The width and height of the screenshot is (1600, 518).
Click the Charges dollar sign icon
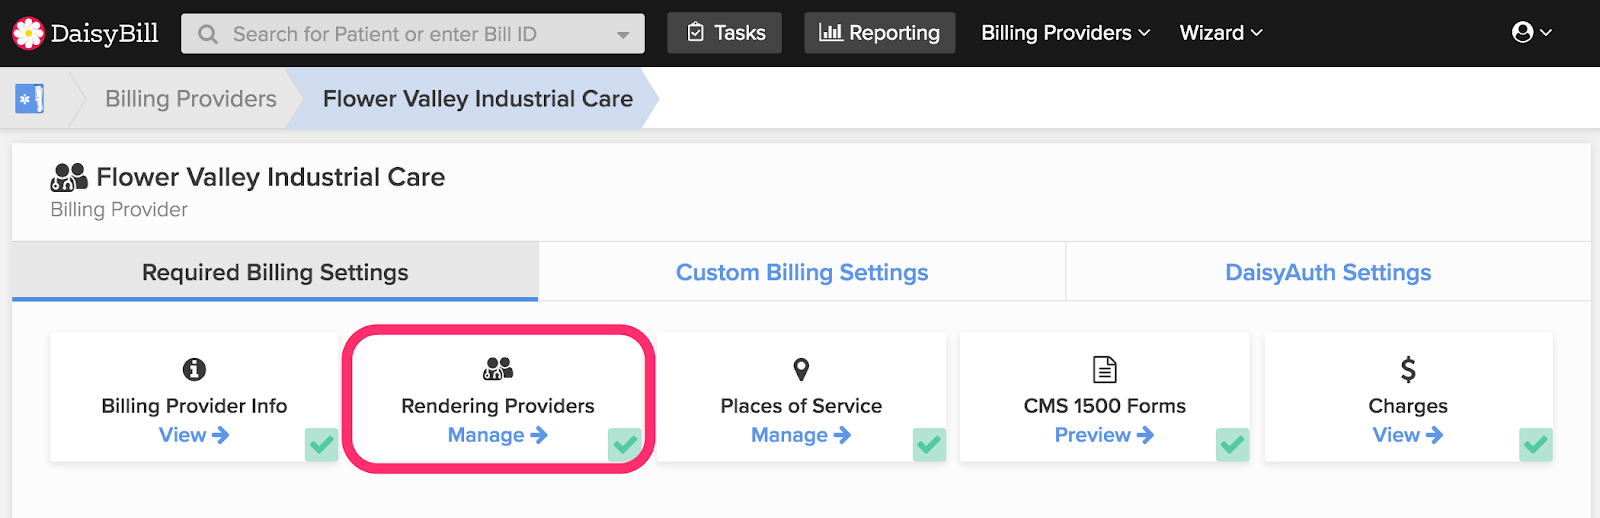[1408, 370]
